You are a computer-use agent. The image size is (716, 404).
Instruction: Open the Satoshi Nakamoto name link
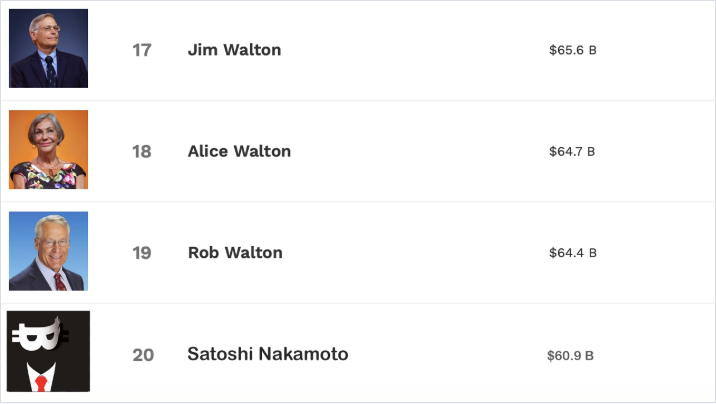pos(267,354)
